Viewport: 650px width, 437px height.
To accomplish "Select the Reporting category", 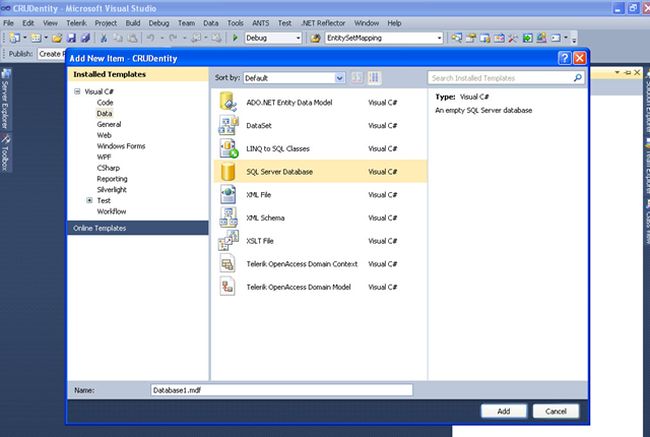I will (112, 179).
